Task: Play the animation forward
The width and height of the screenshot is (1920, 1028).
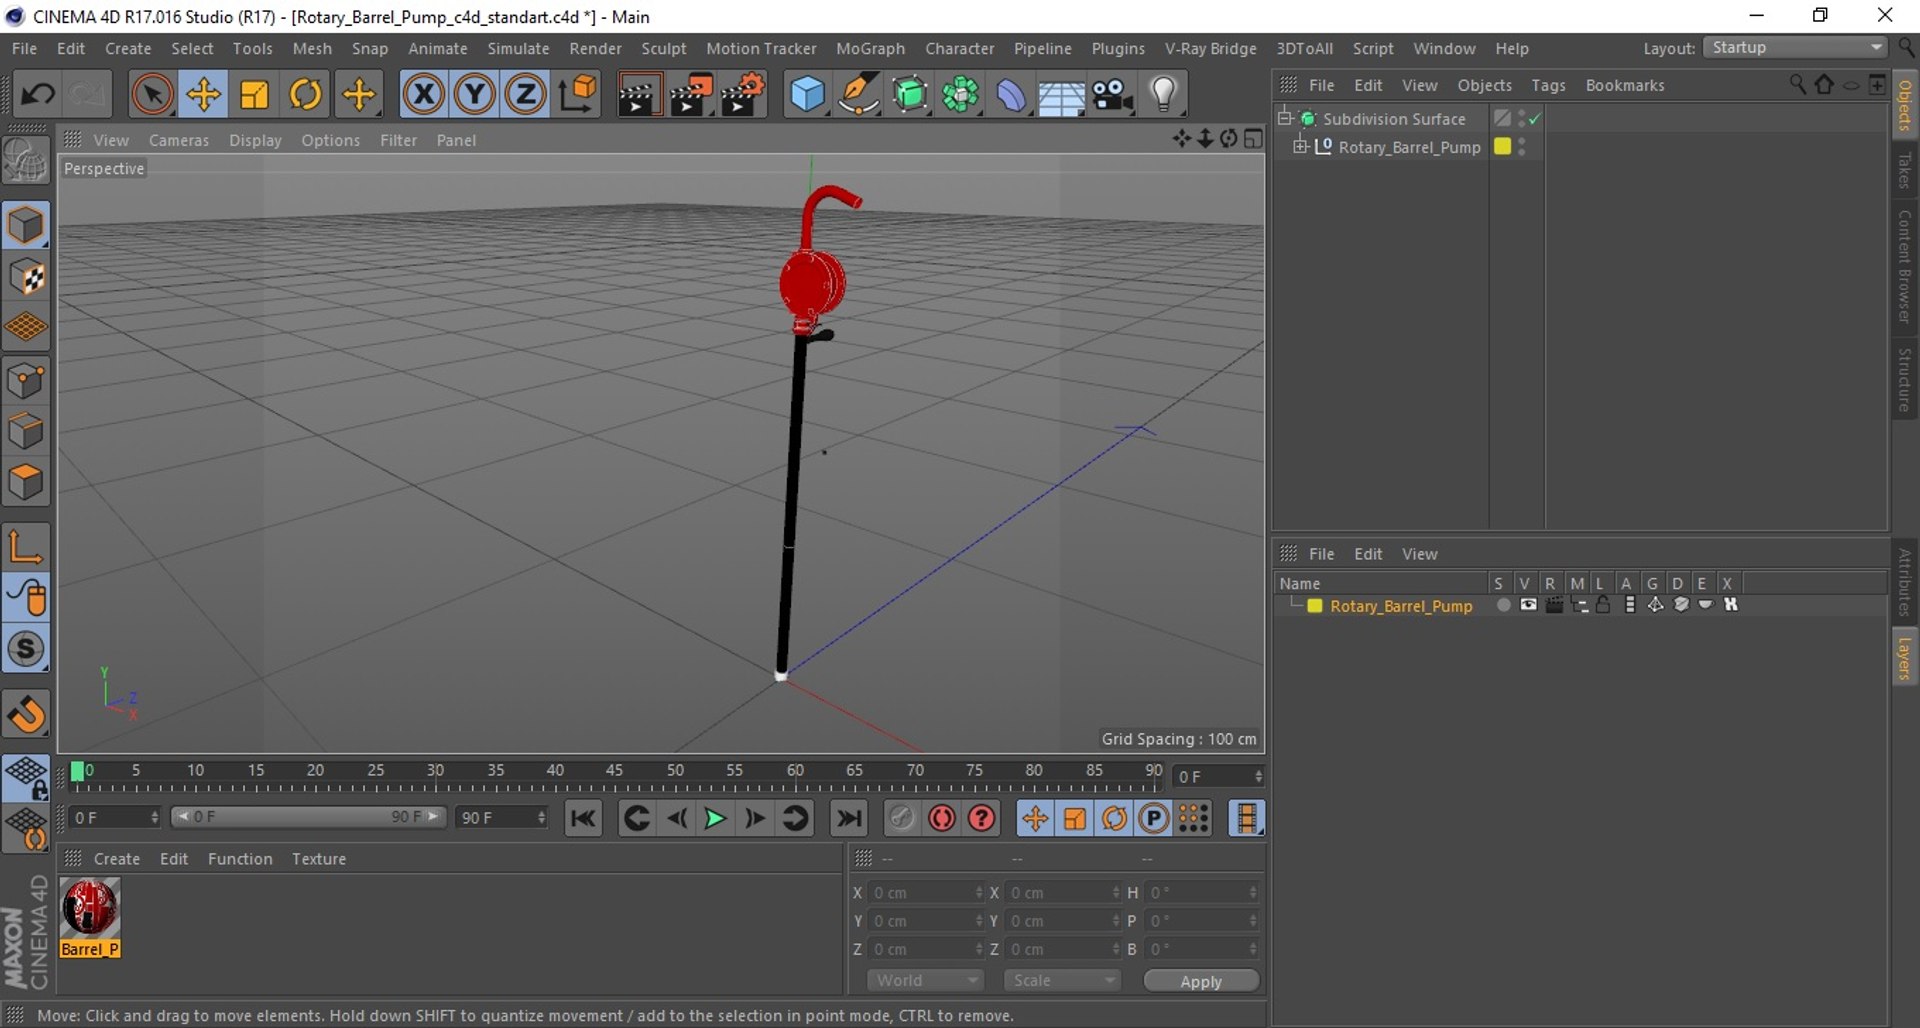Action: point(715,819)
